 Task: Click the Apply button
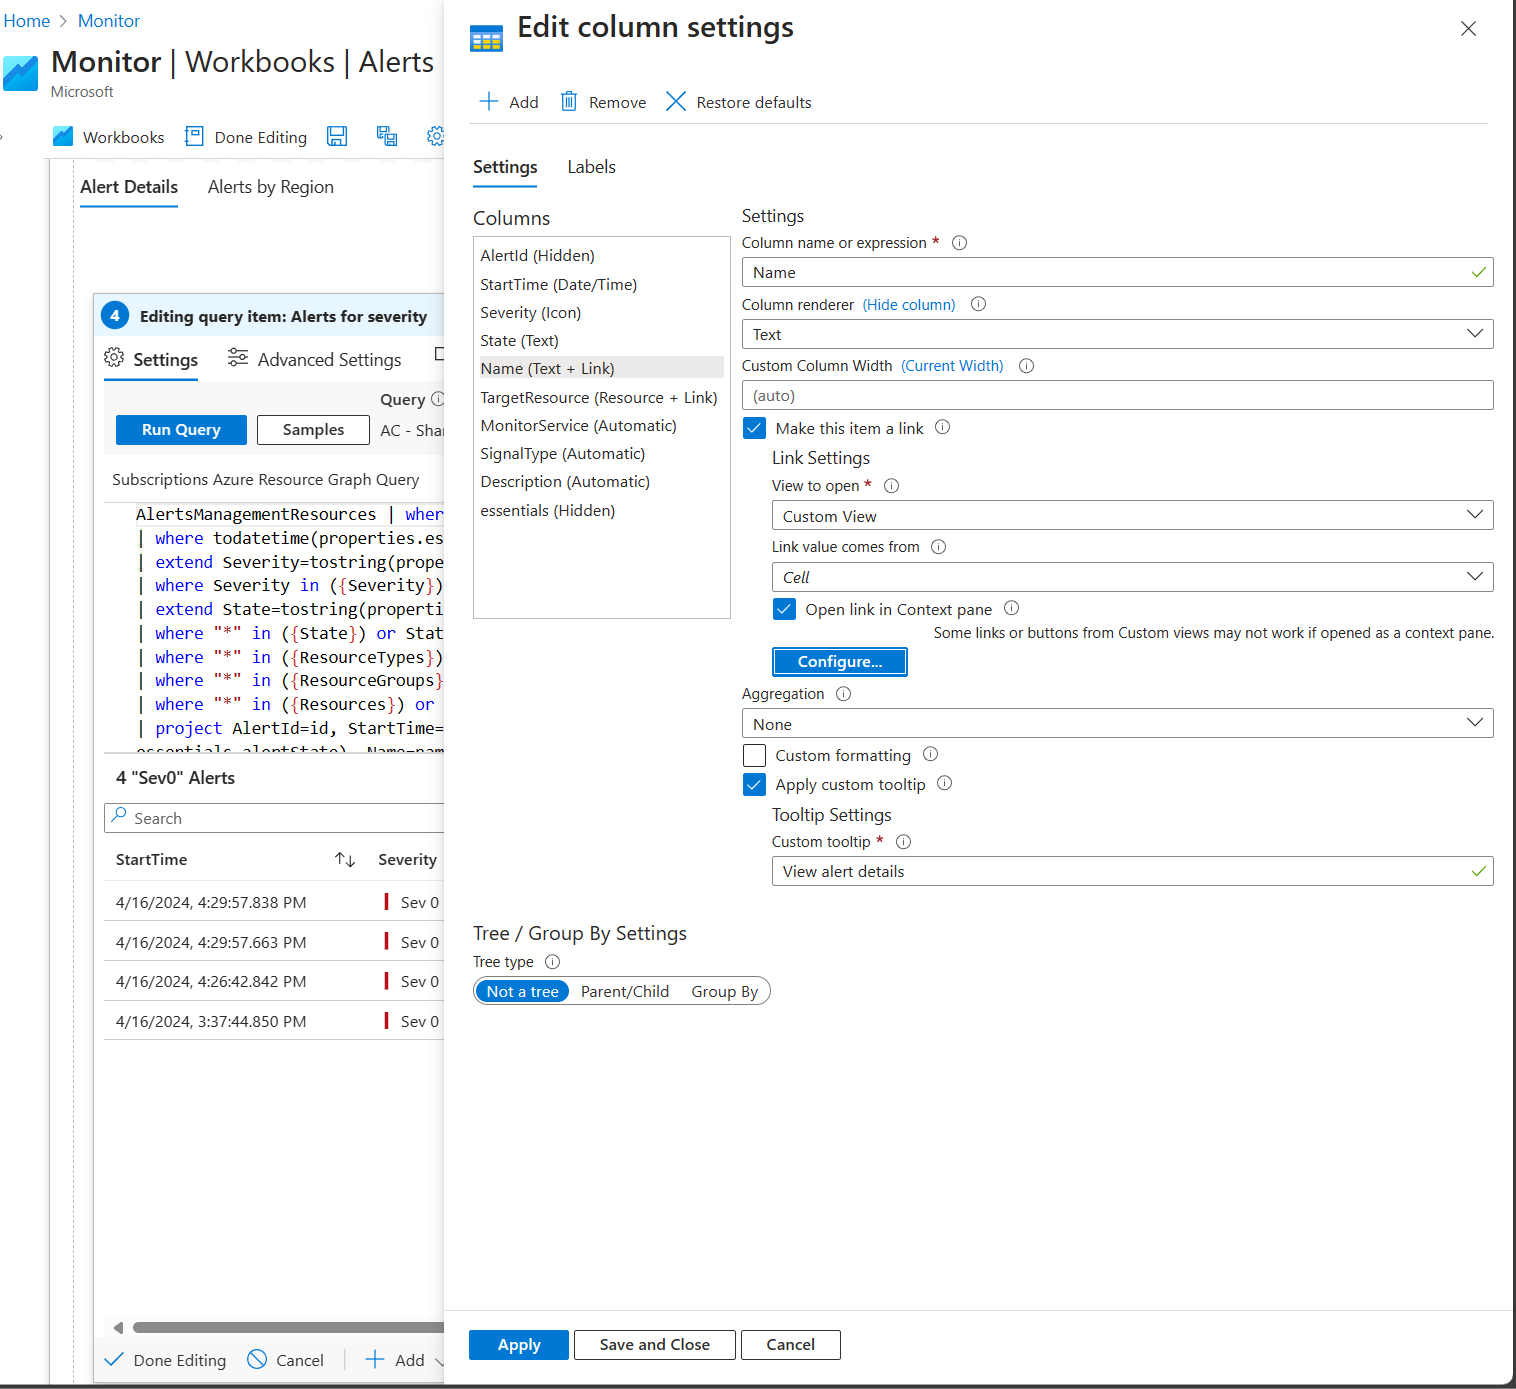tap(519, 1345)
